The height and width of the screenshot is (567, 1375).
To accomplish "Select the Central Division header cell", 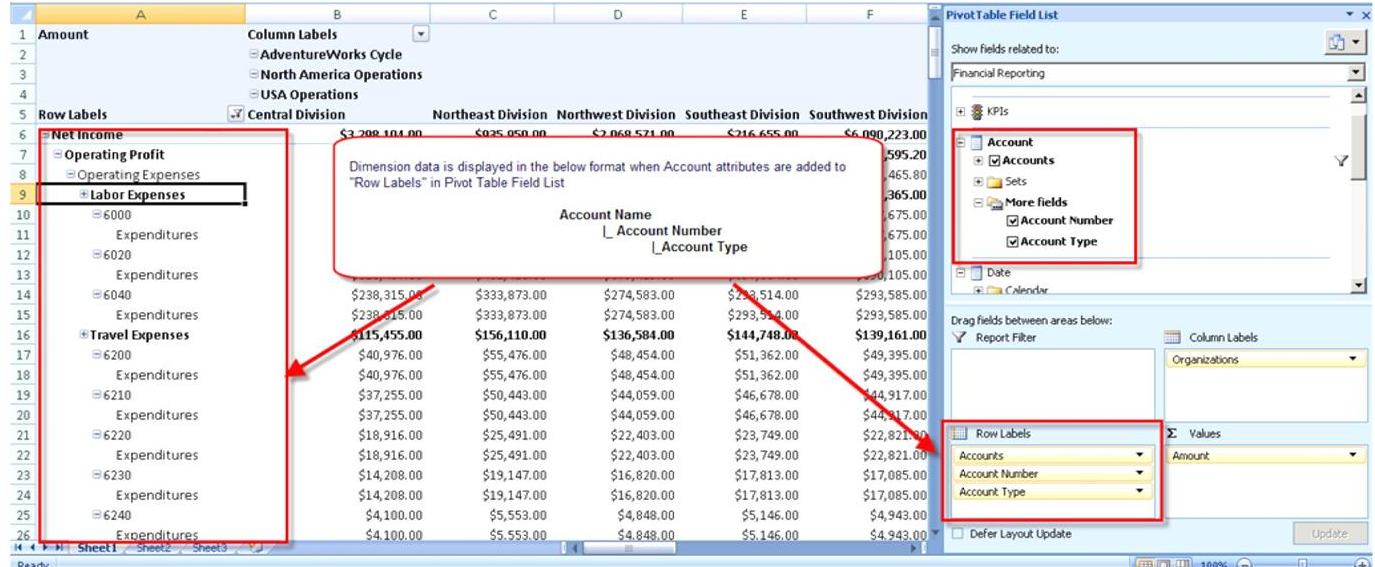I will tap(338, 115).
